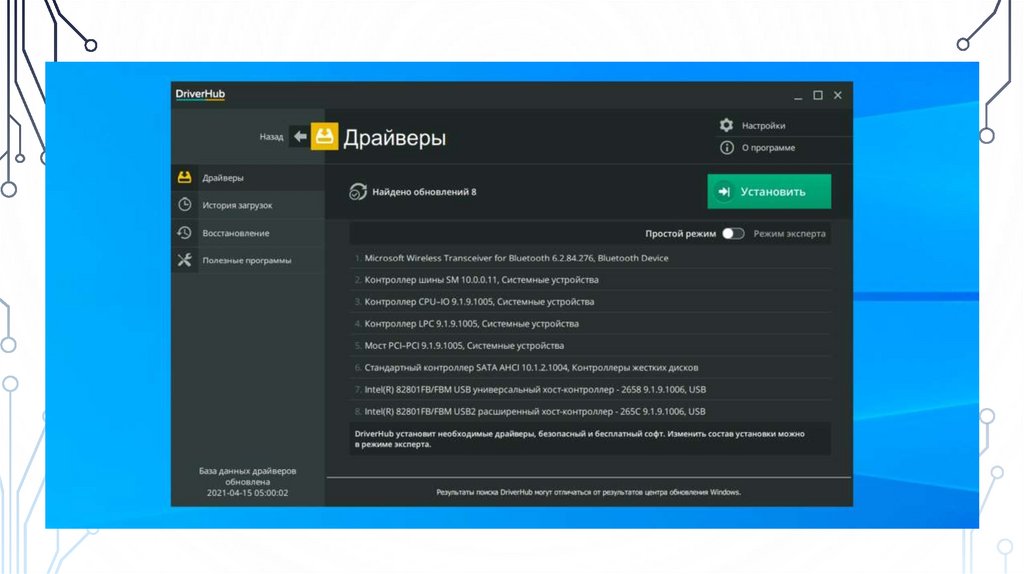
Task: Click the Найдено обновлений 8 text
Action: 424,191
